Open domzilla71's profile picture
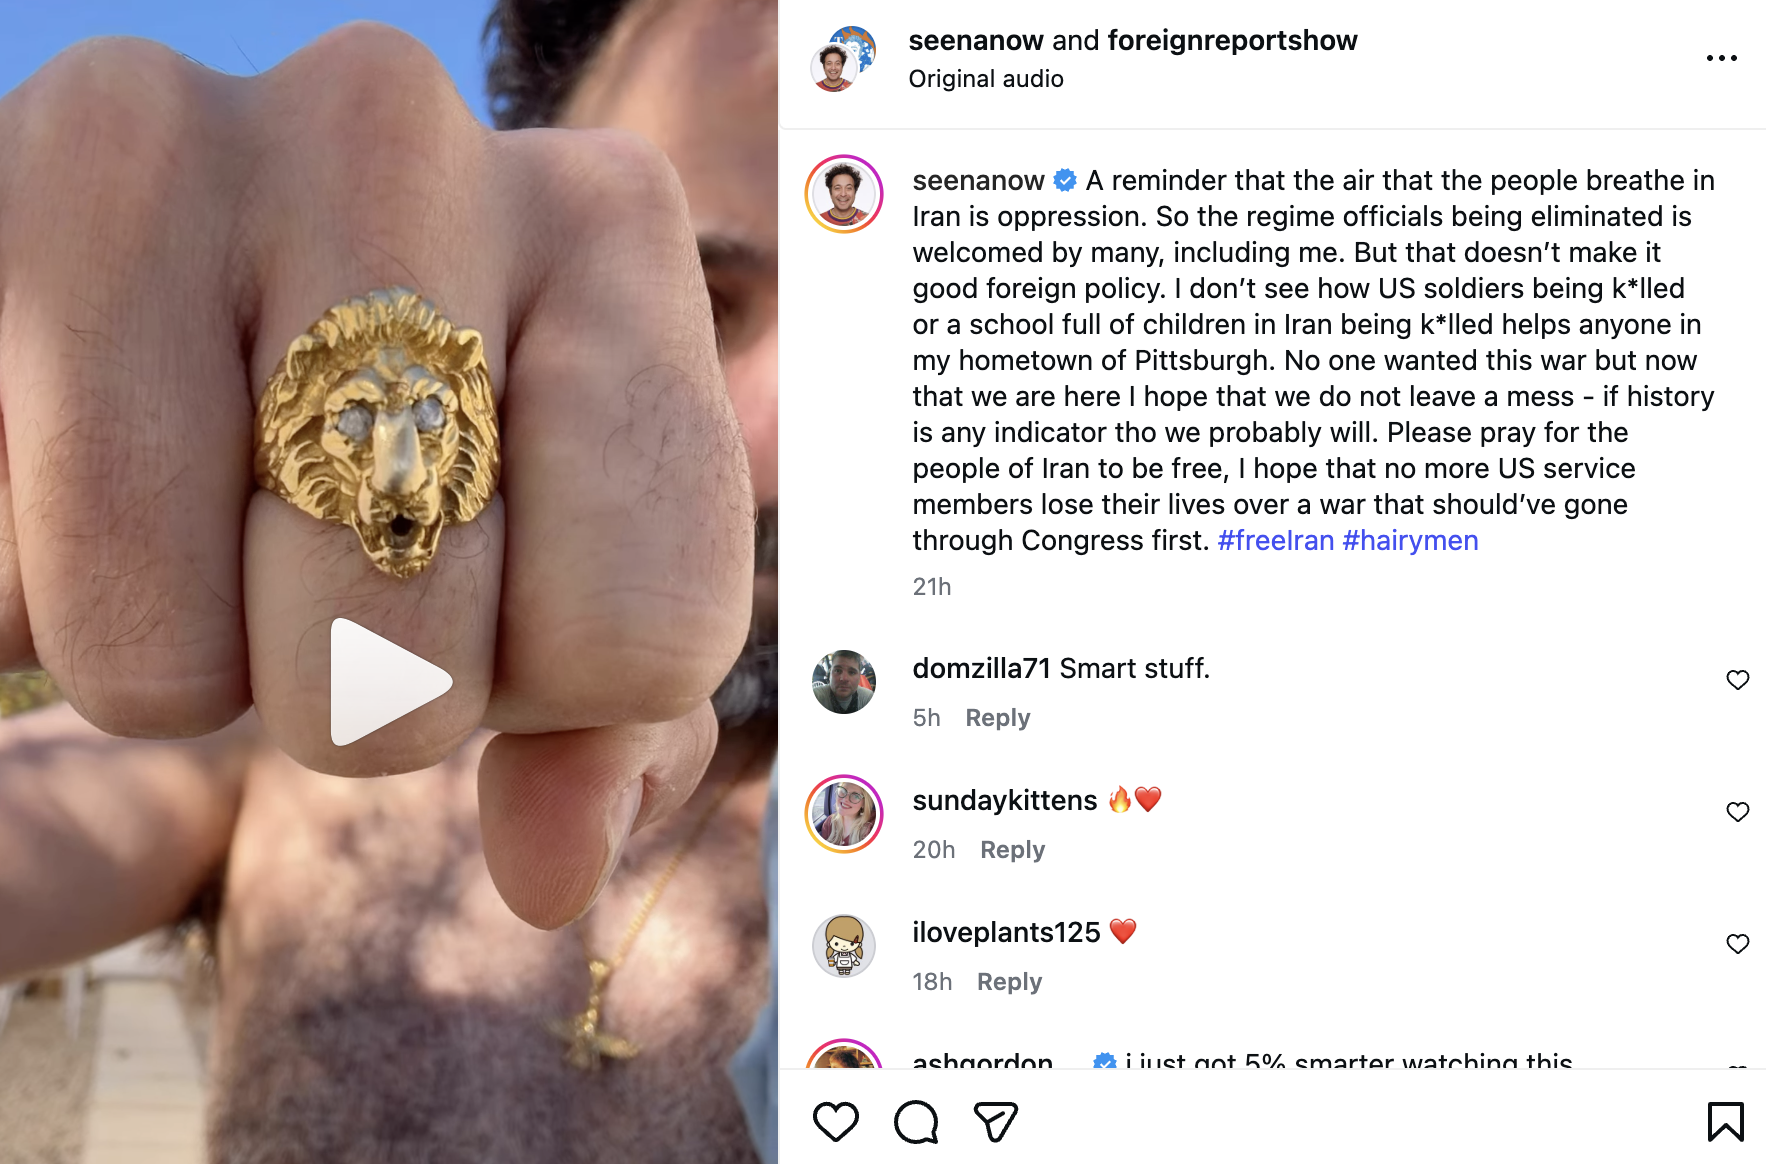The width and height of the screenshot is (1766, 1164). point(844,682)
